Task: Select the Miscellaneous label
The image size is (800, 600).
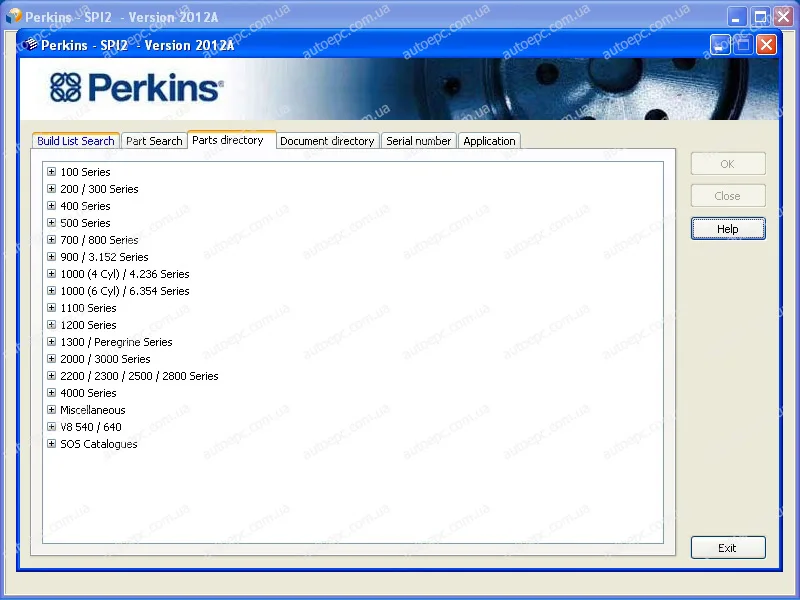Action: pos(92,410)
